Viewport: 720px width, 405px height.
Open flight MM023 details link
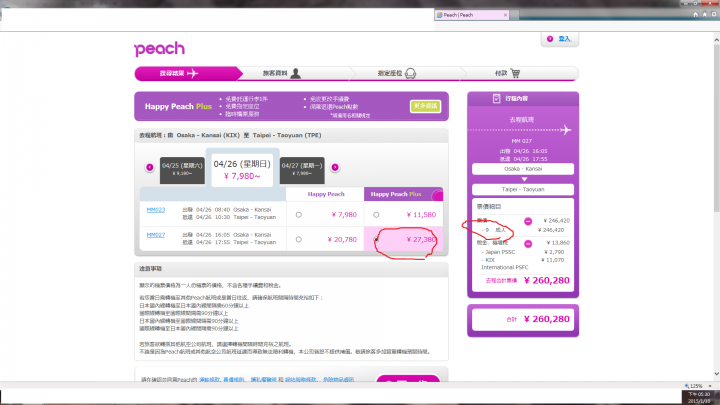tap(156, 210)
